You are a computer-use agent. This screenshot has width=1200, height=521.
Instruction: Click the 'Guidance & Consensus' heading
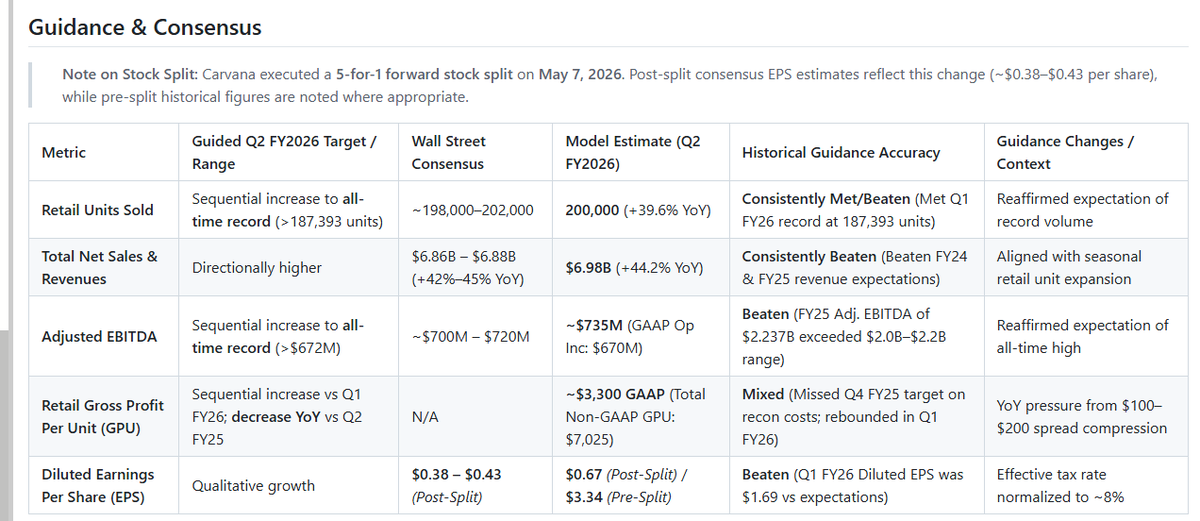[145, 28]
